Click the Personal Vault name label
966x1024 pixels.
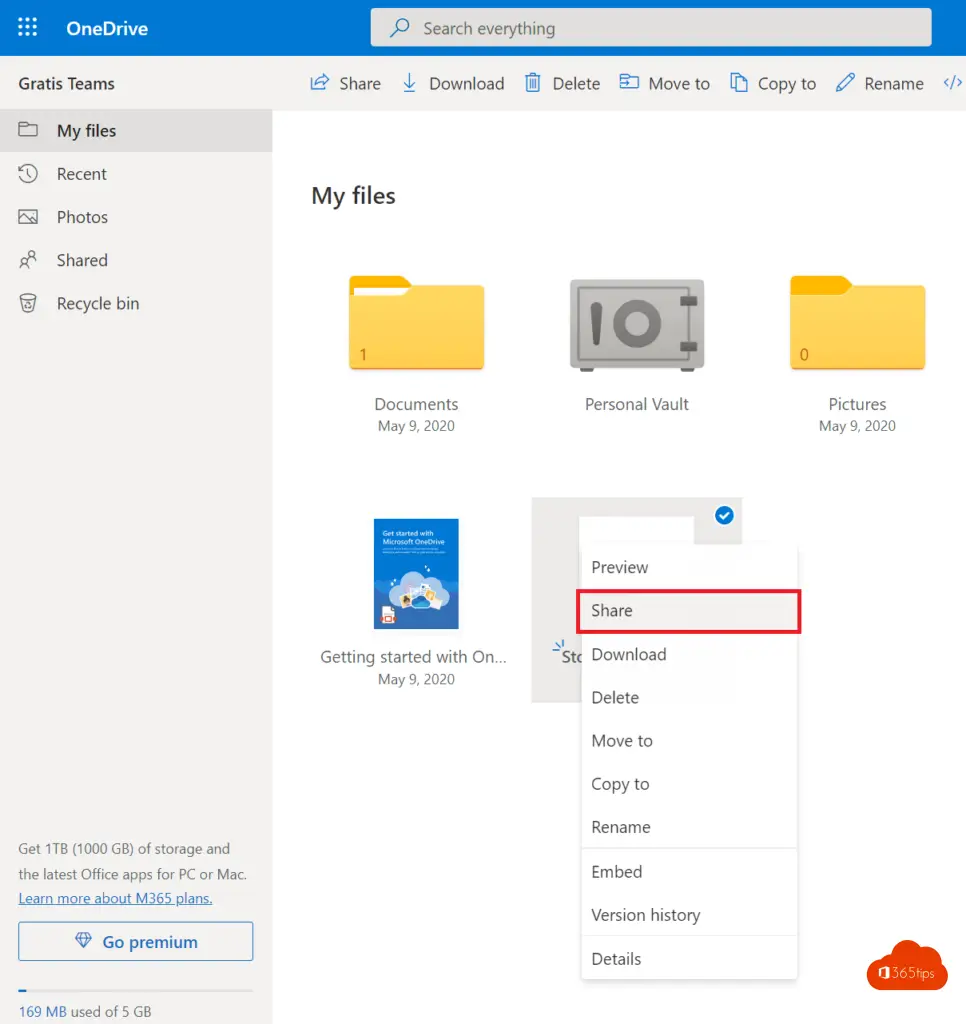pyautogui.click(x=637, y=404)
